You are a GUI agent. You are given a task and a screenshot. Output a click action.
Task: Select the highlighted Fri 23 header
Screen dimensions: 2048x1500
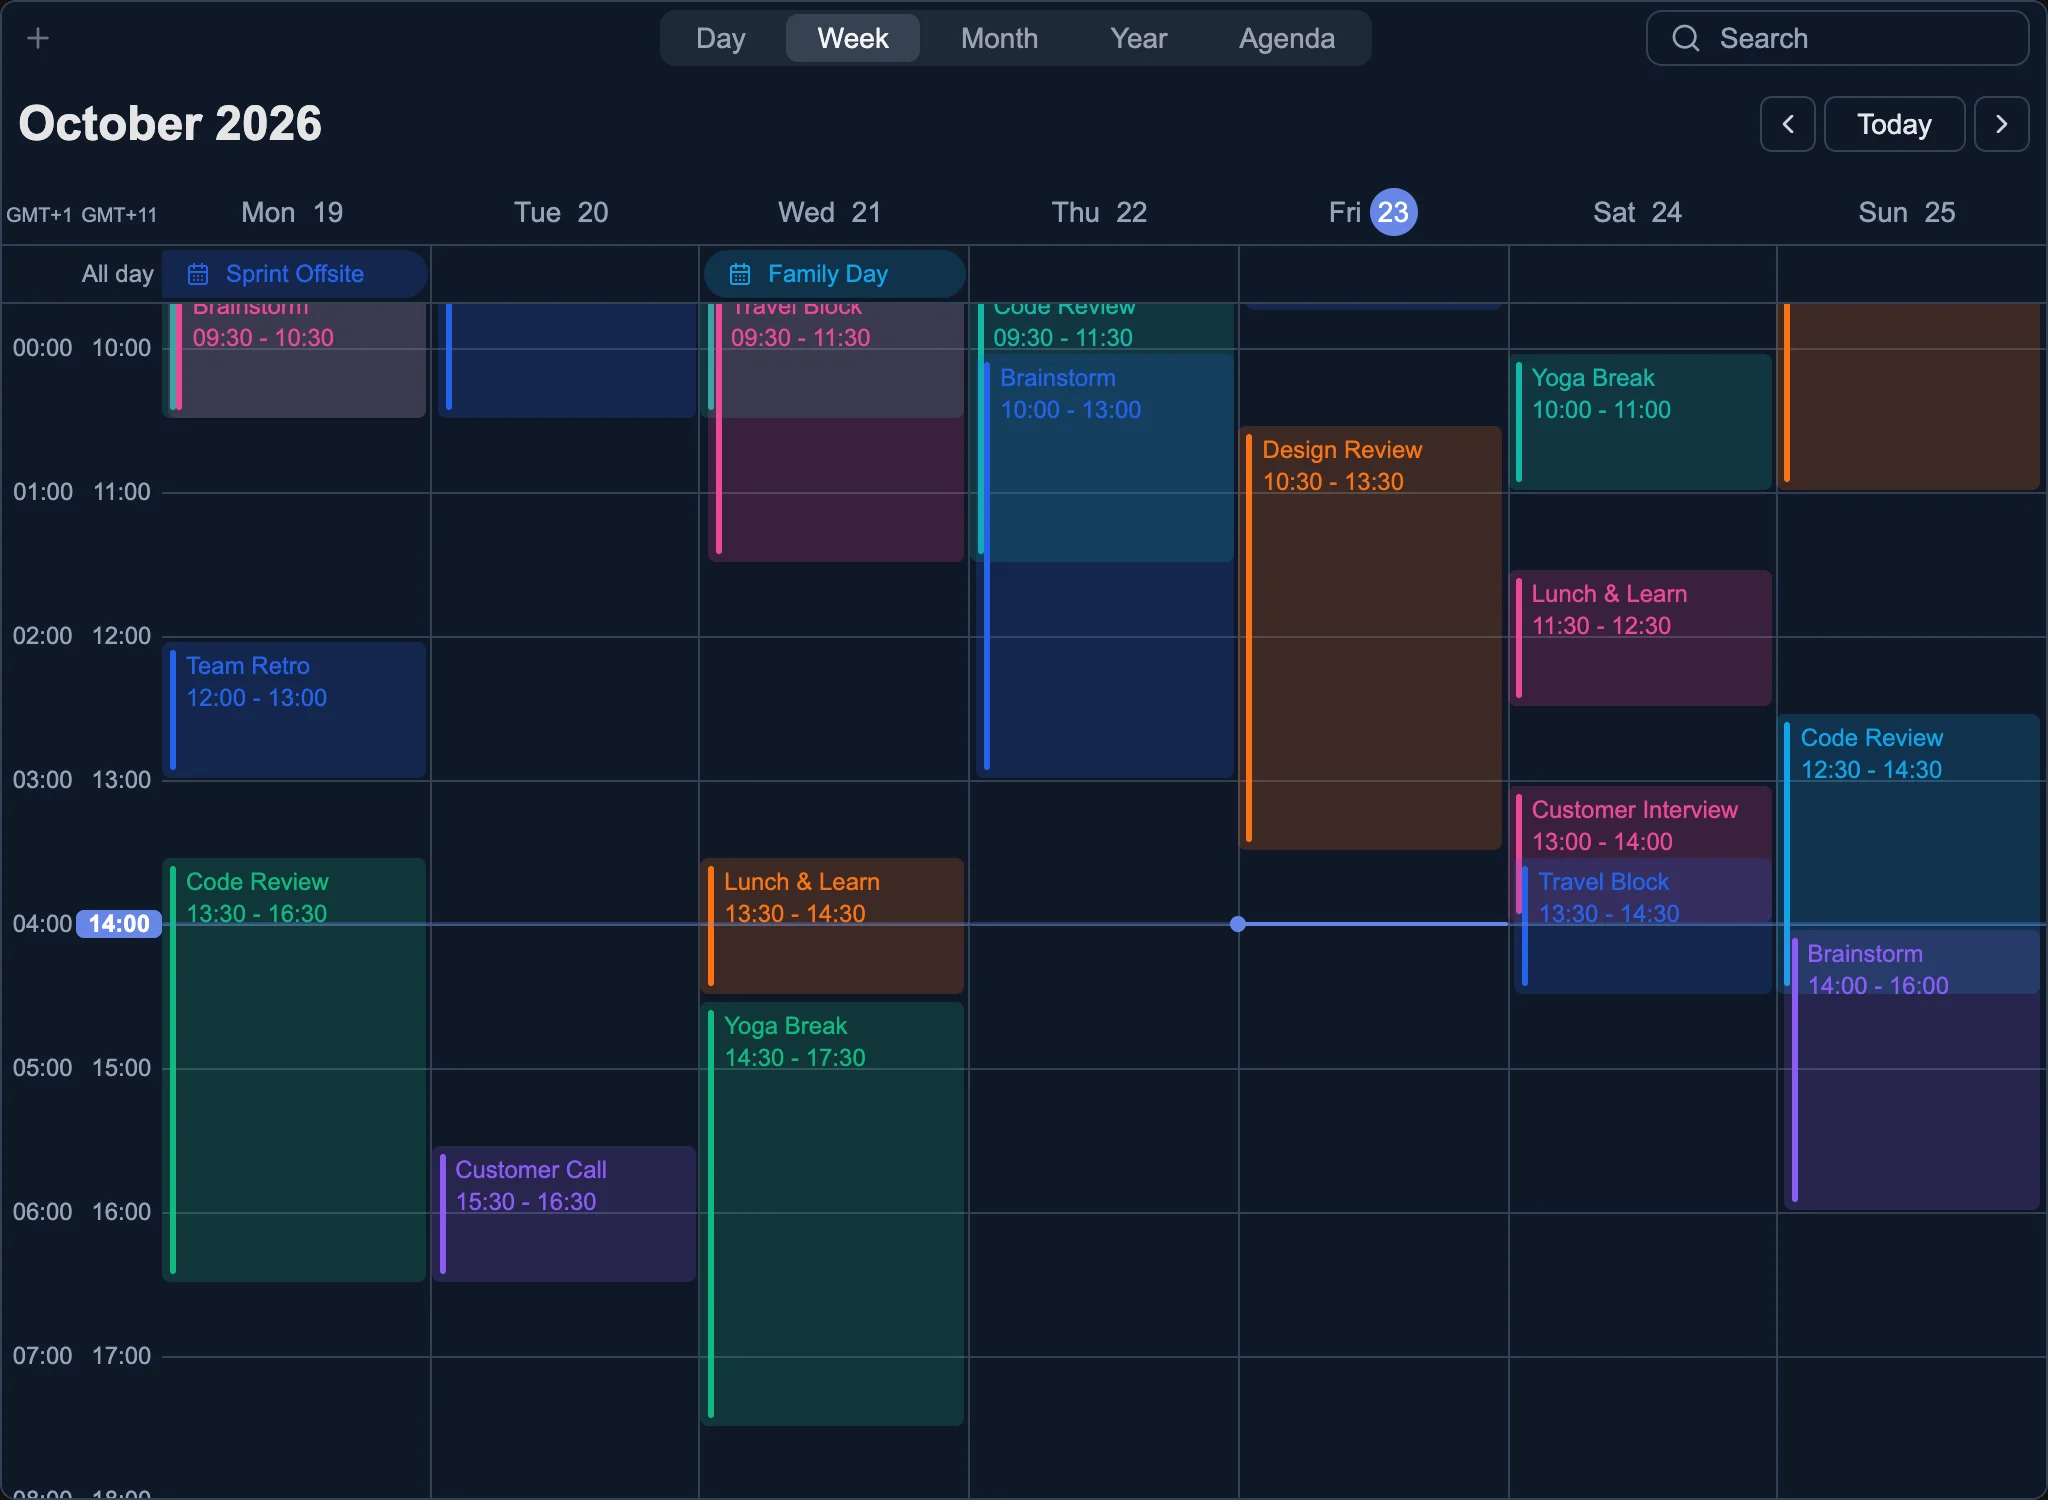pos(1372,212)
